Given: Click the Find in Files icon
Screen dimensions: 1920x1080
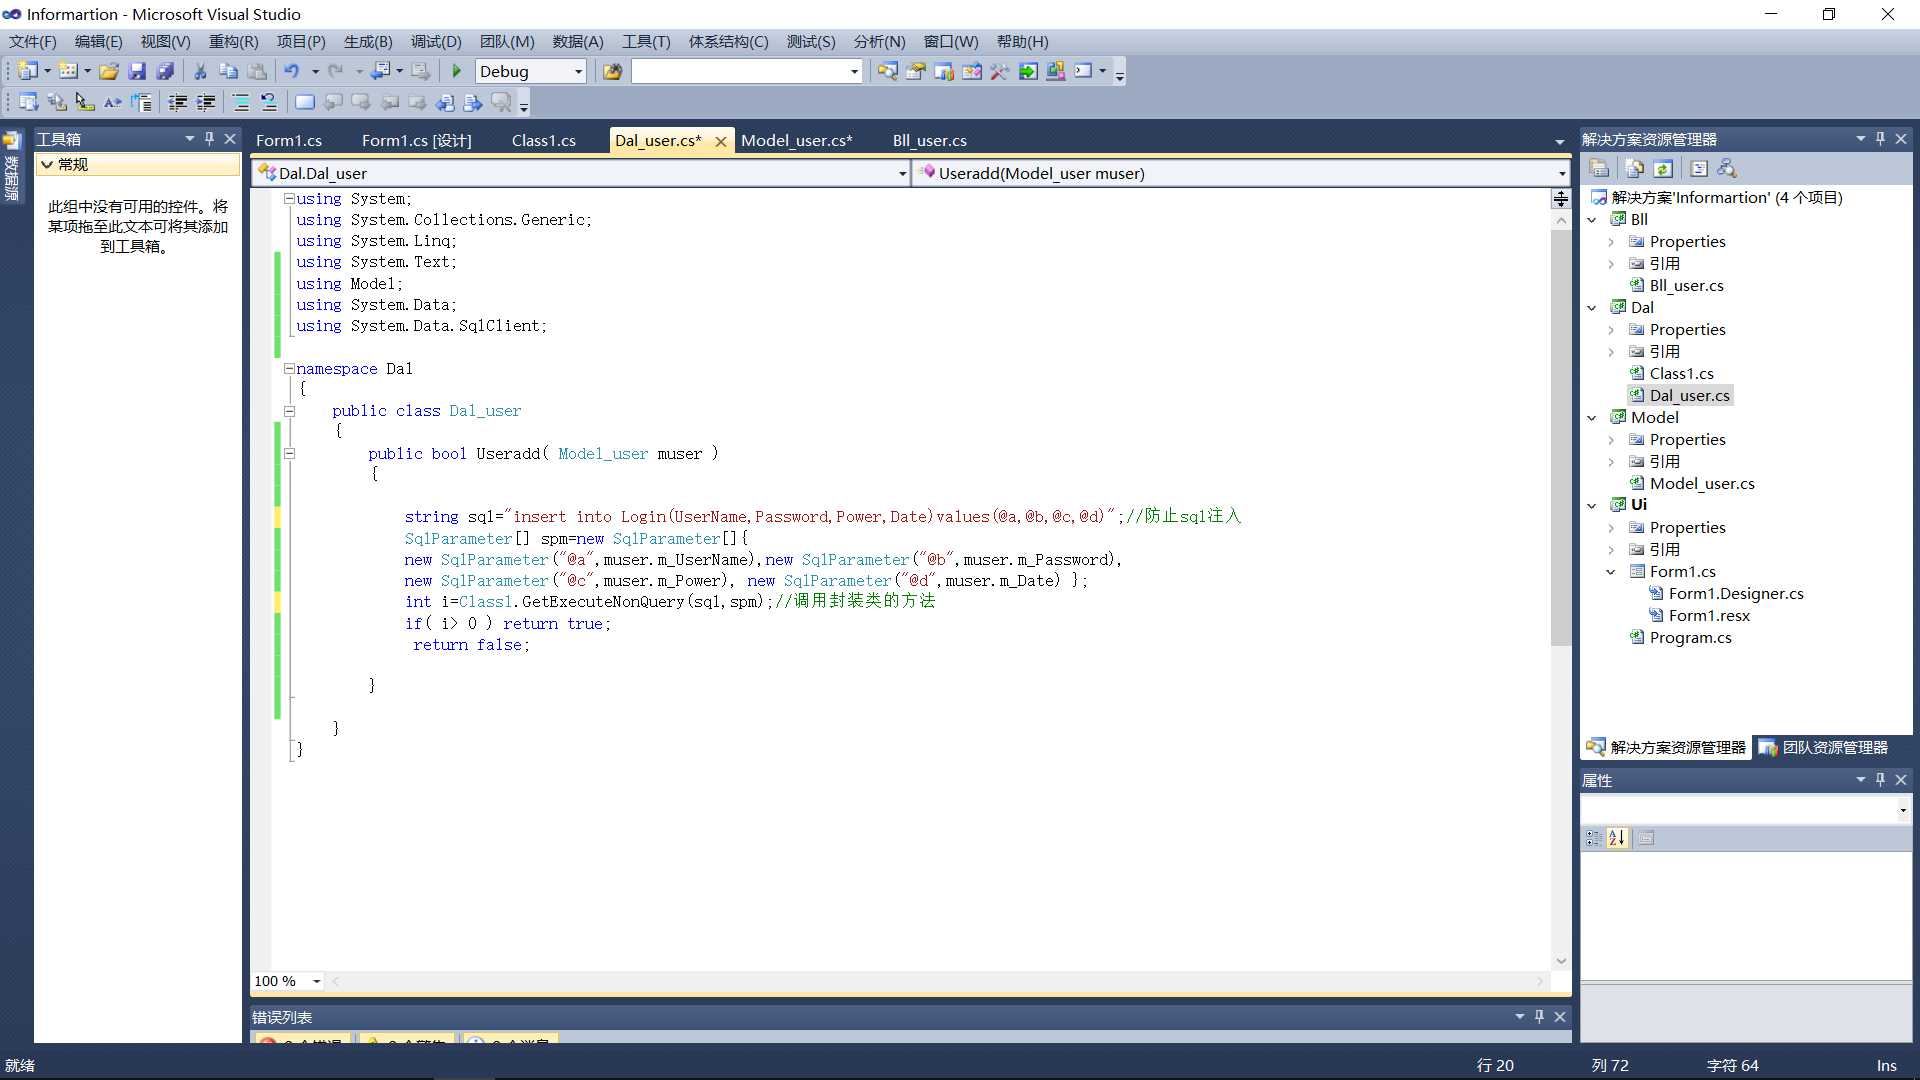Looking at the screenshot, I should point(613,71).
